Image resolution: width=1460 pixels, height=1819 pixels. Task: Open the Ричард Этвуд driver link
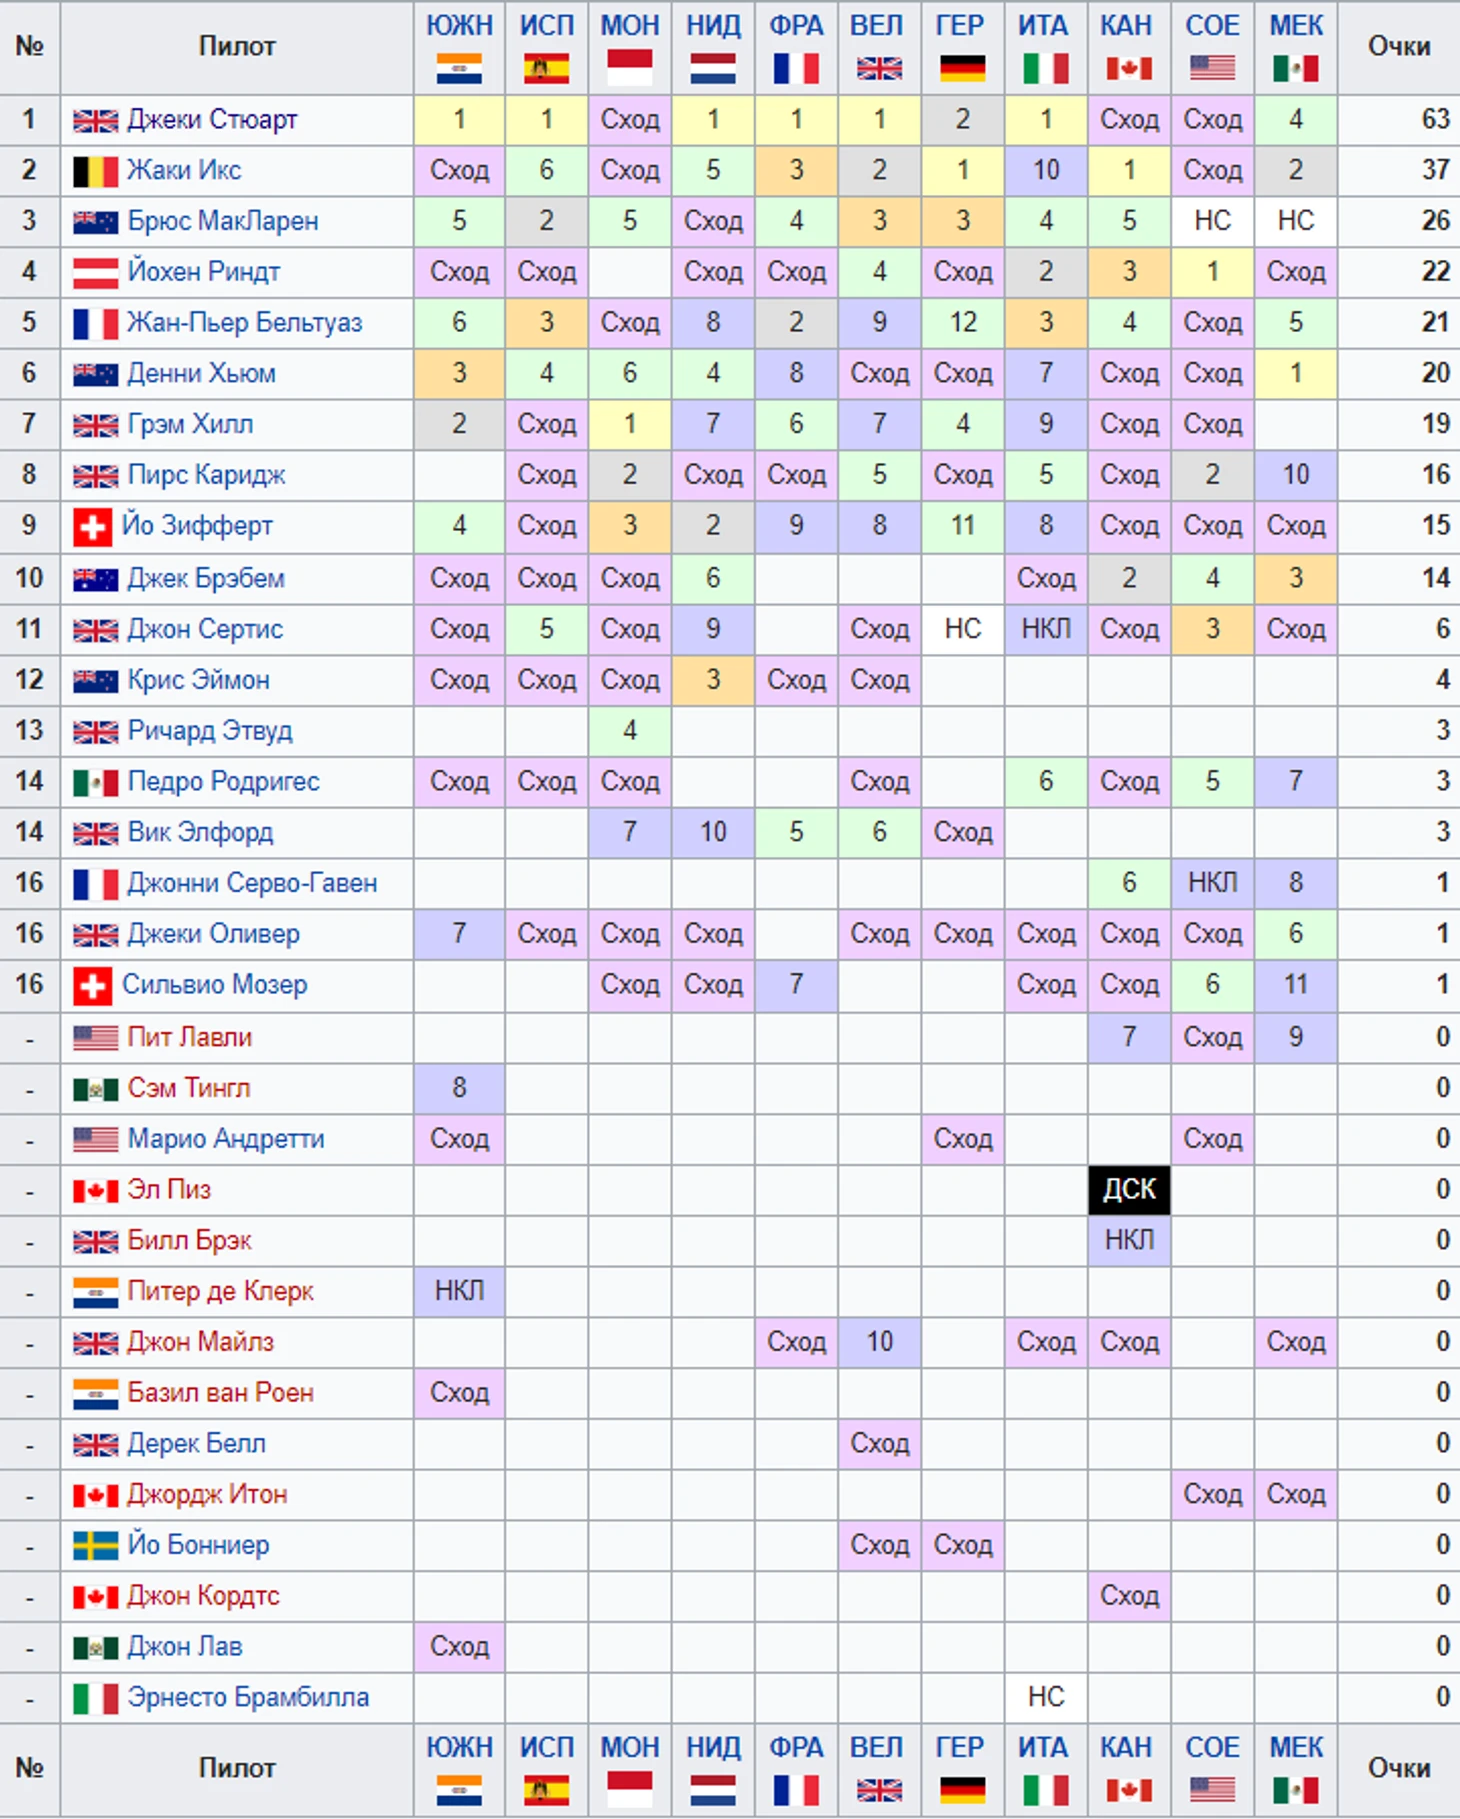(210, 731)
